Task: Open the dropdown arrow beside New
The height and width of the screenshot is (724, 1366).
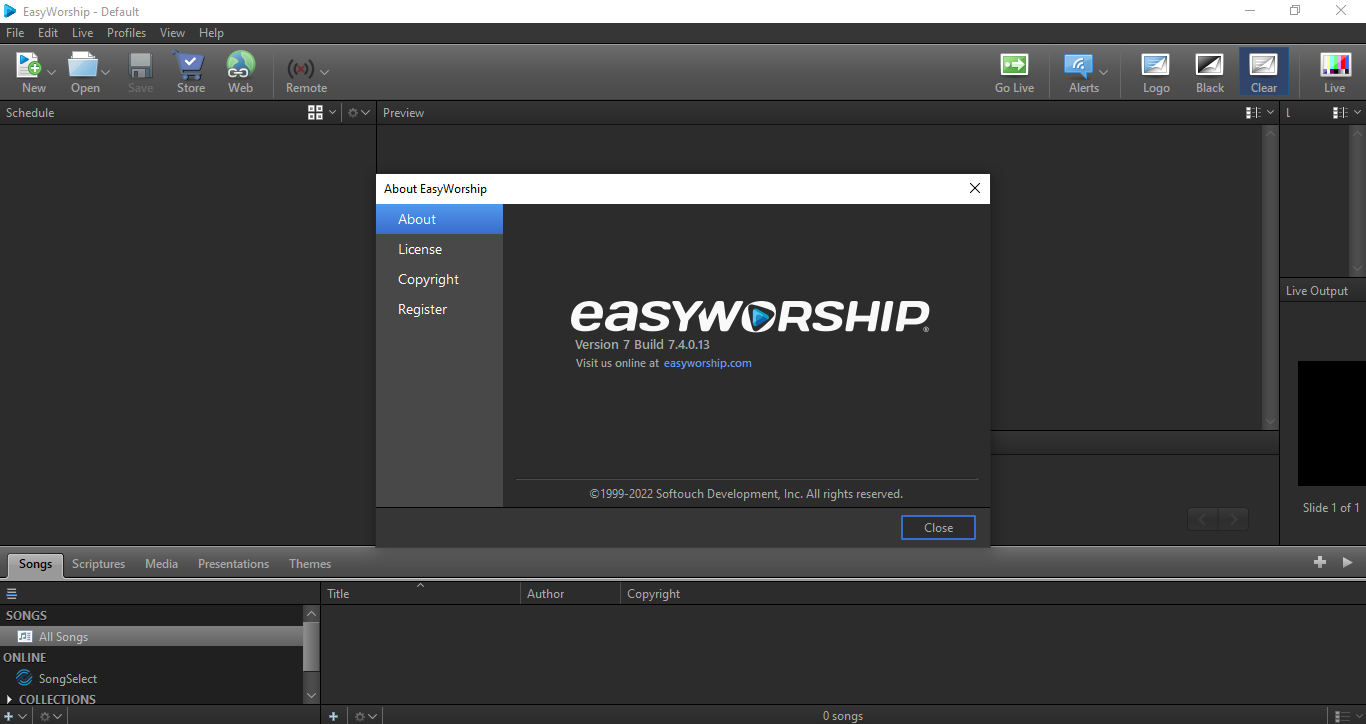Action: tap(51, 72)
